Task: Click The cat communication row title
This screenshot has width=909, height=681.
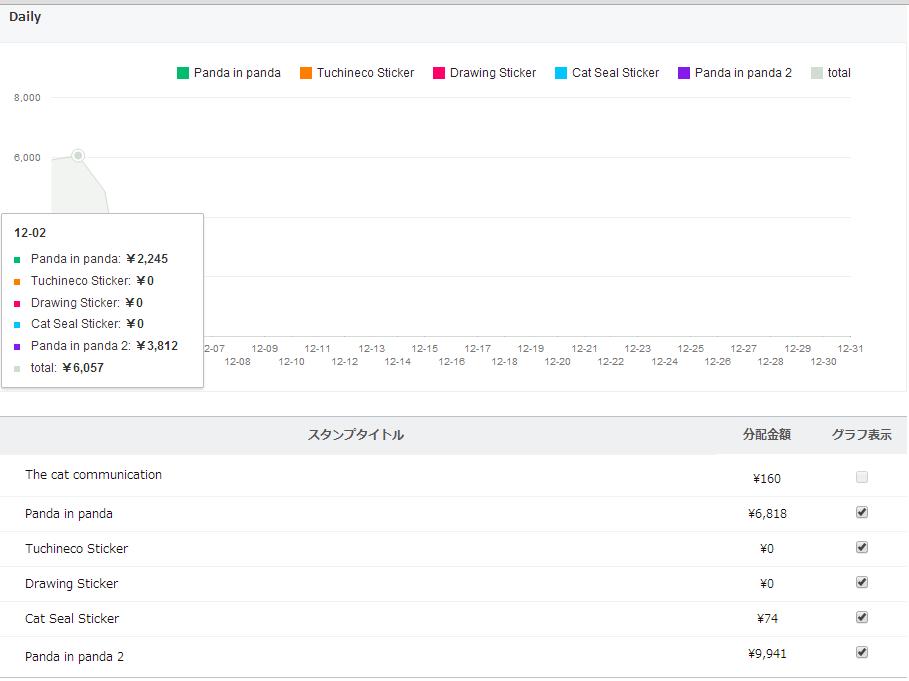Action: point(93,475)
